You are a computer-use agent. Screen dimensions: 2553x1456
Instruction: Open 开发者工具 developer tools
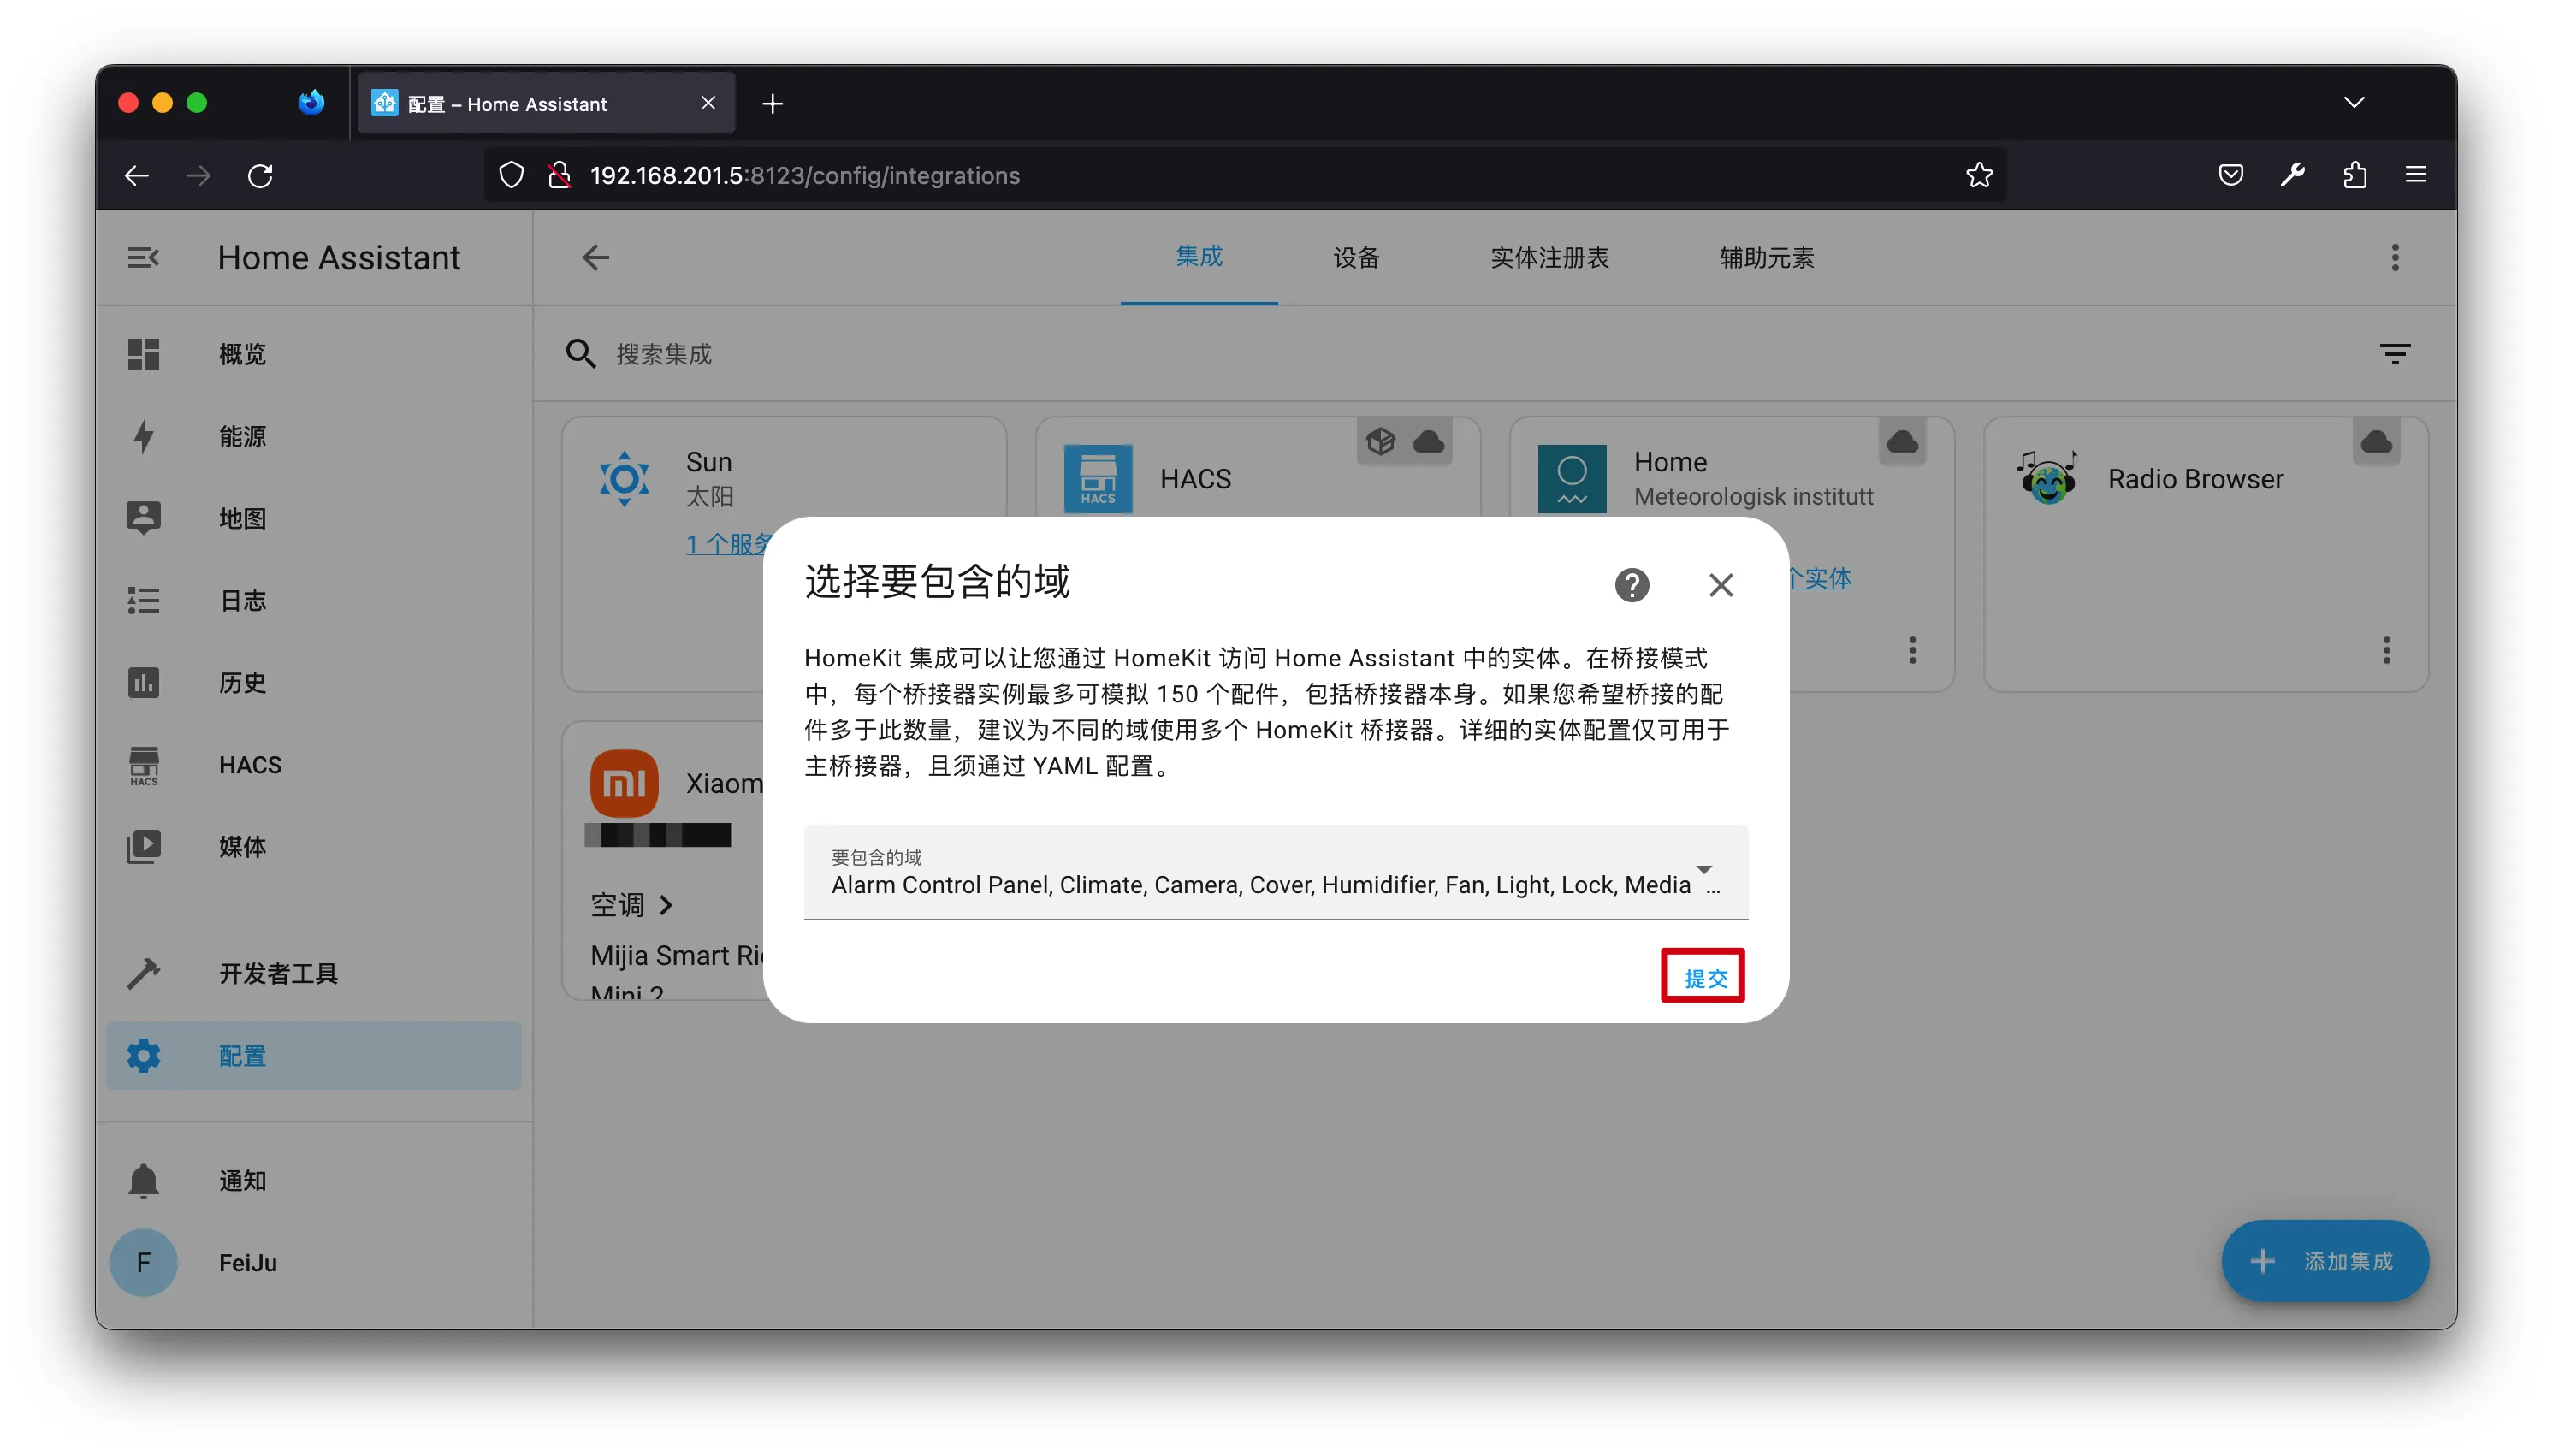pyautogui.click(x=277, y=973)
